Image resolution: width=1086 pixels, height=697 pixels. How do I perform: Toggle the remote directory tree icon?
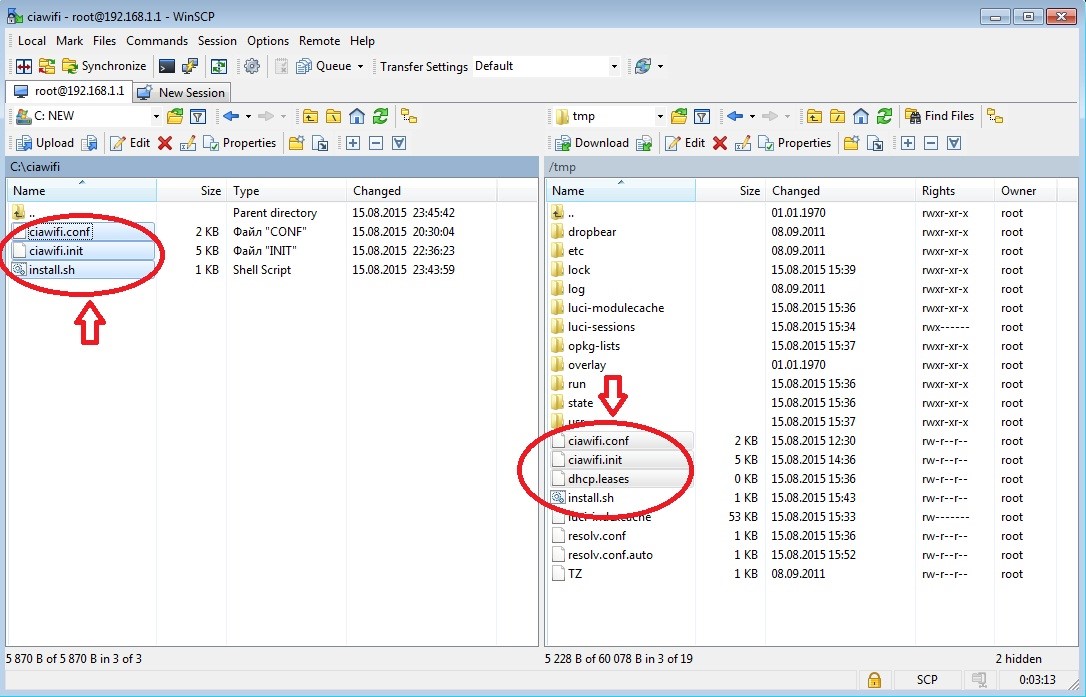click(995, 116)
